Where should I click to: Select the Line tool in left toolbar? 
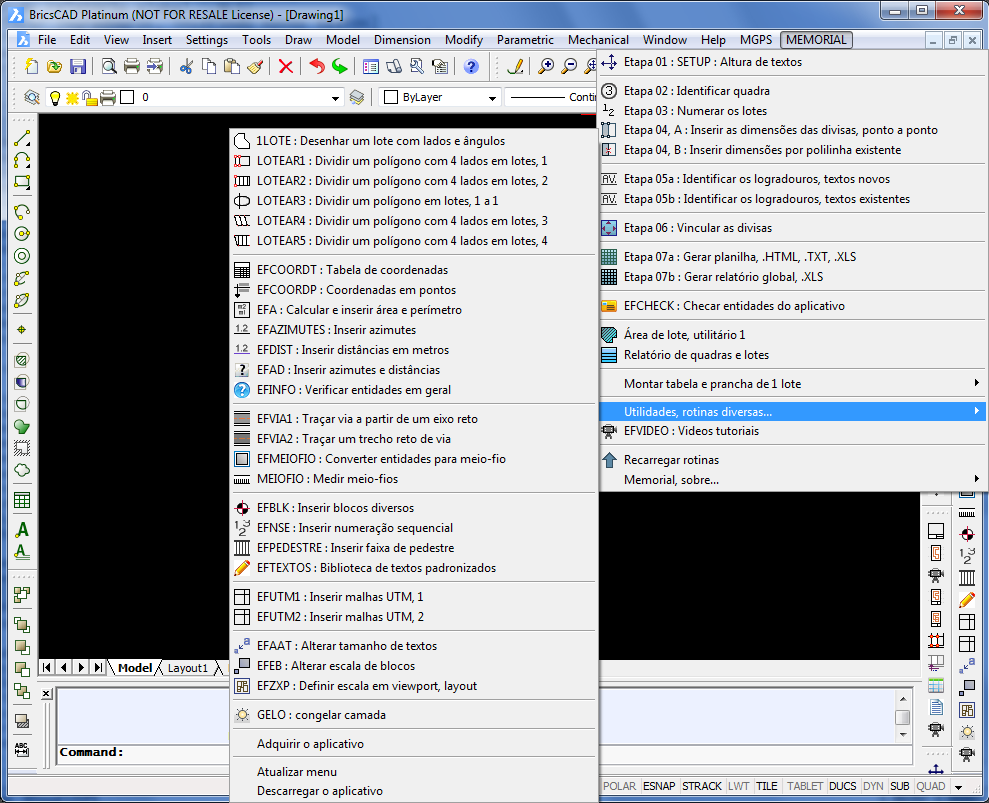[22, 139]
